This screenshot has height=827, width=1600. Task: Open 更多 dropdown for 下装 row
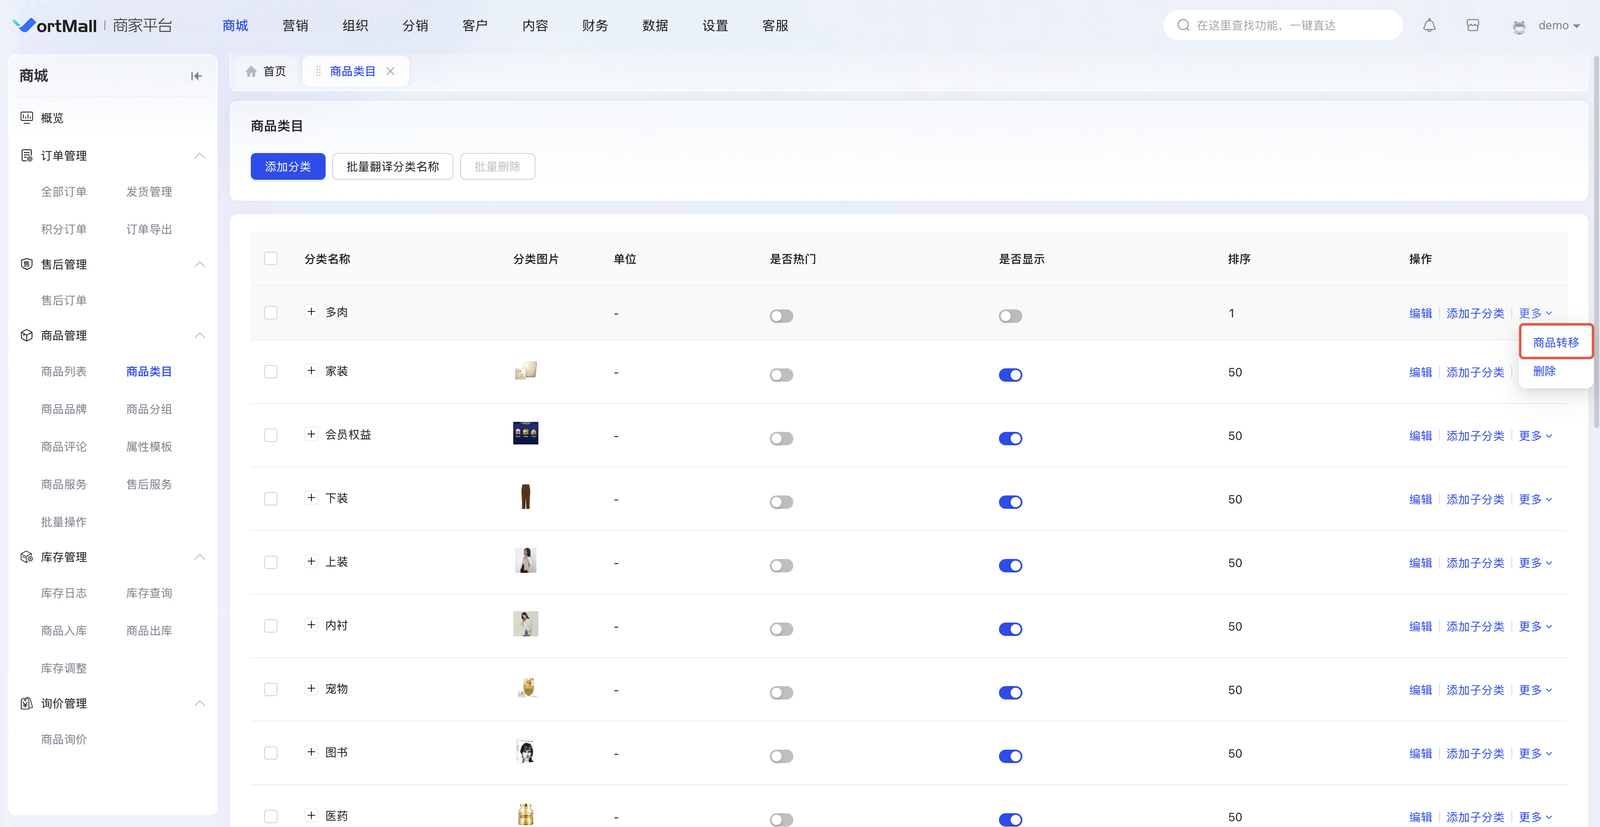pos(1535,500)
